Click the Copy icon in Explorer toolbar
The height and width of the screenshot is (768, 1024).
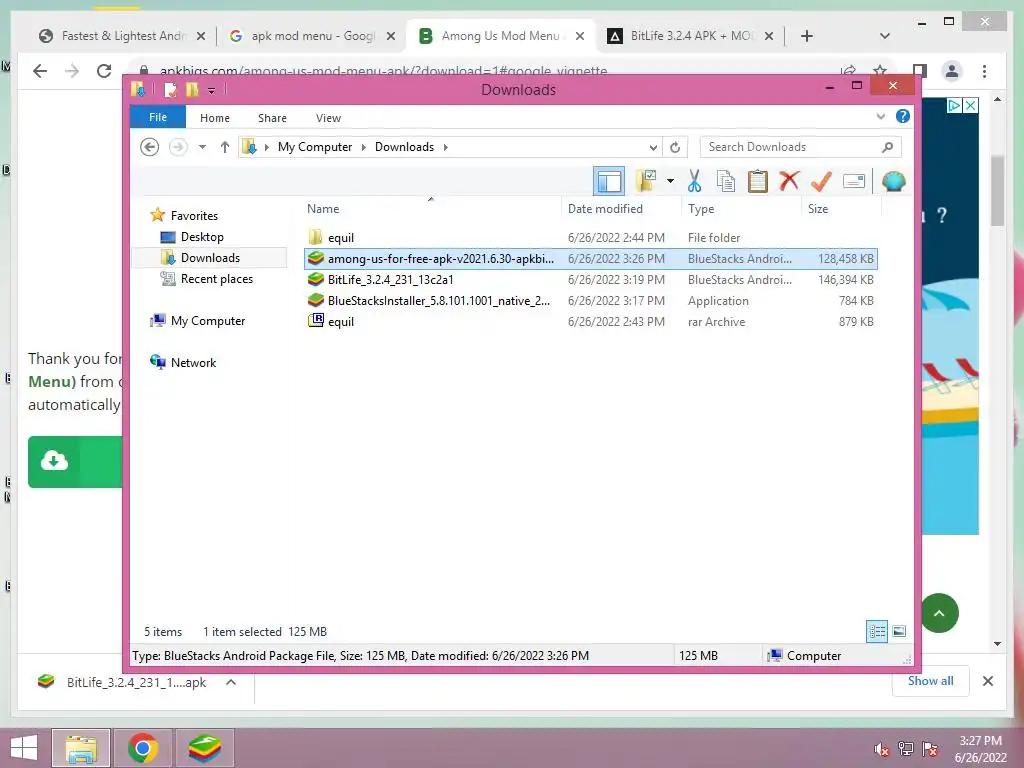point(726,181)
